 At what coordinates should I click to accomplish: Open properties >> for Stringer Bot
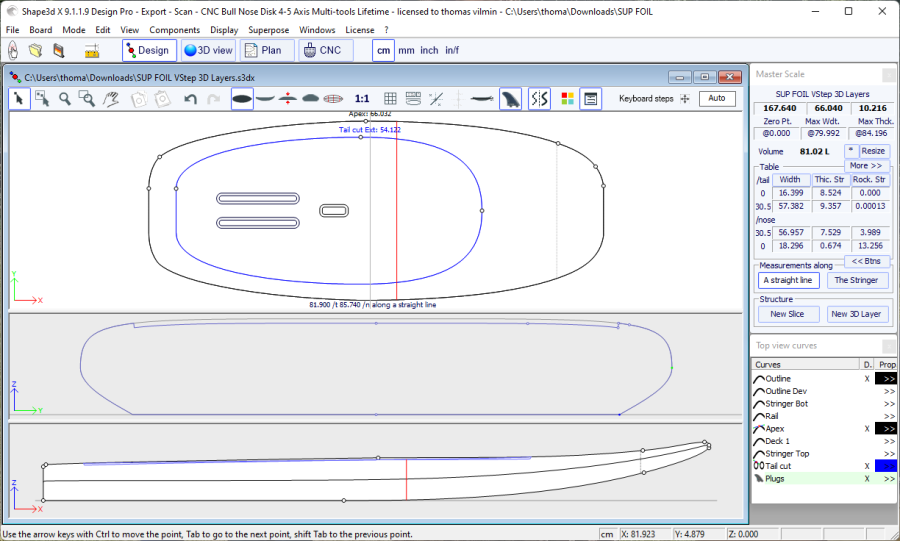pos(888,404)
